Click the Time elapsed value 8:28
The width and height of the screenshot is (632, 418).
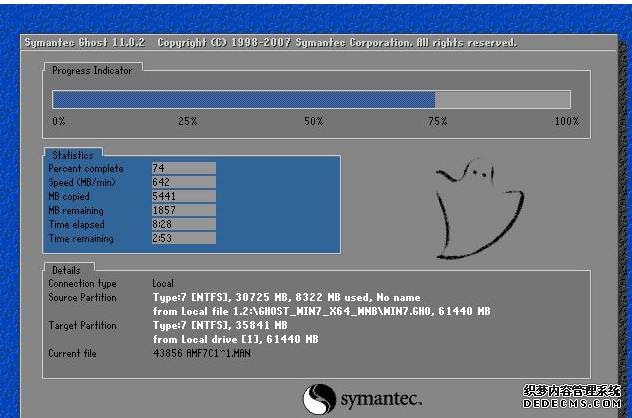pos(183,224)
